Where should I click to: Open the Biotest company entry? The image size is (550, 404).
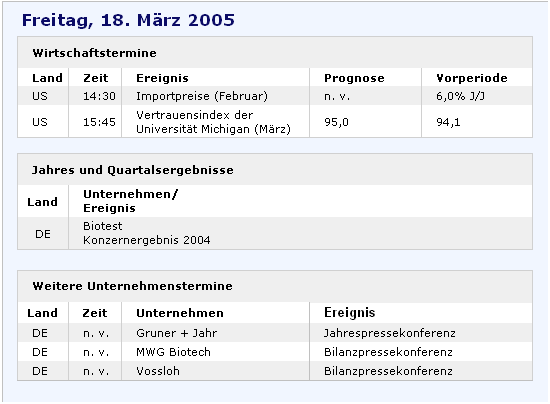coord(103,226)
